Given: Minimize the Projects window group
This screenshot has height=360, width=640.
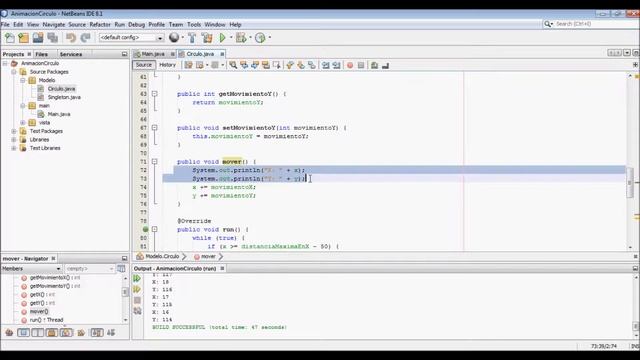Looking at the screenshot, I should (x=124, y=54).
